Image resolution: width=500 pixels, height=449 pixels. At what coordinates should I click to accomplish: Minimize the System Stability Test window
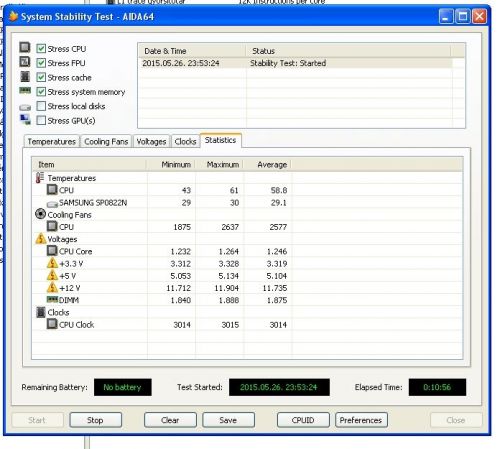tap(446, 16)
